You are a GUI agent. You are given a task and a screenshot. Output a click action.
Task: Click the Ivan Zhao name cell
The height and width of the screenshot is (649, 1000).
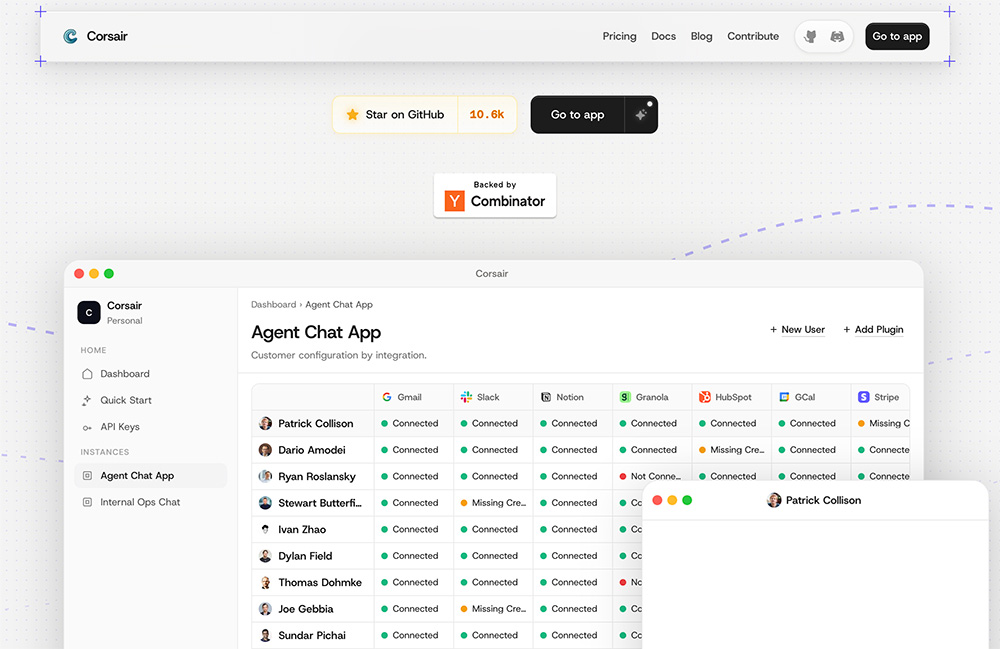312,530
